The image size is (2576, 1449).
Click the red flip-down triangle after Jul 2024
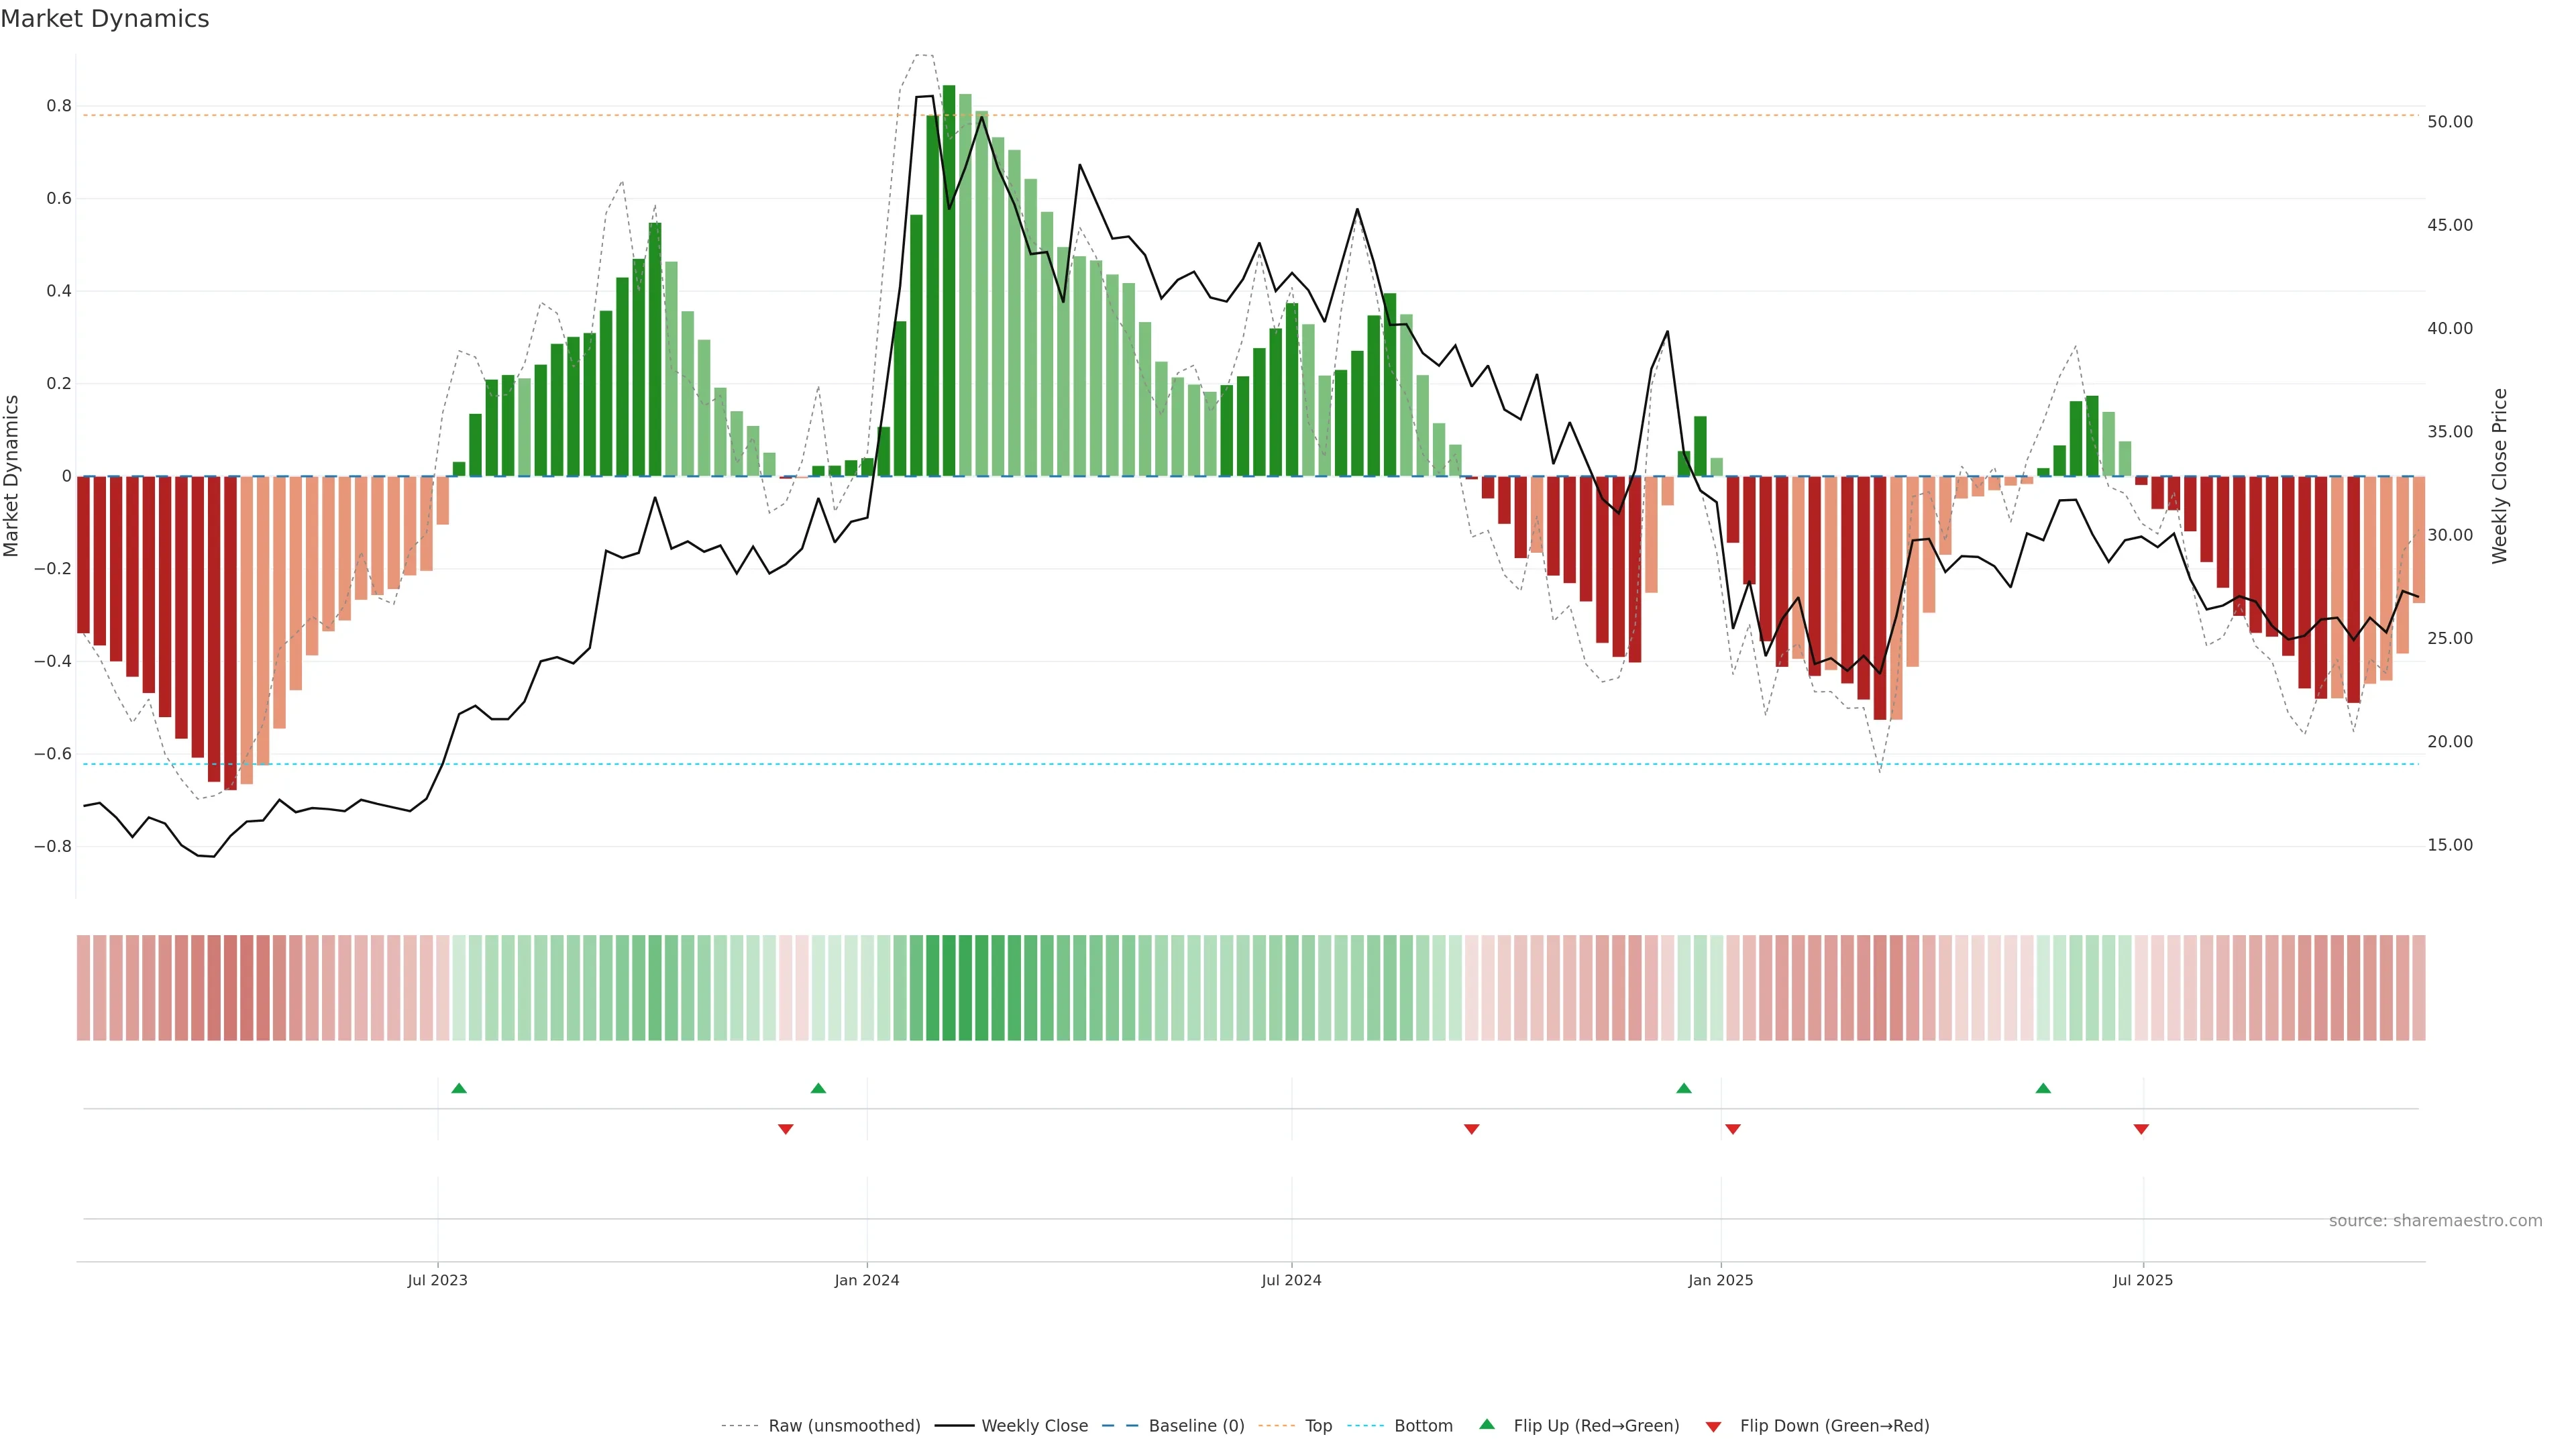[x=1471, y=1129]
